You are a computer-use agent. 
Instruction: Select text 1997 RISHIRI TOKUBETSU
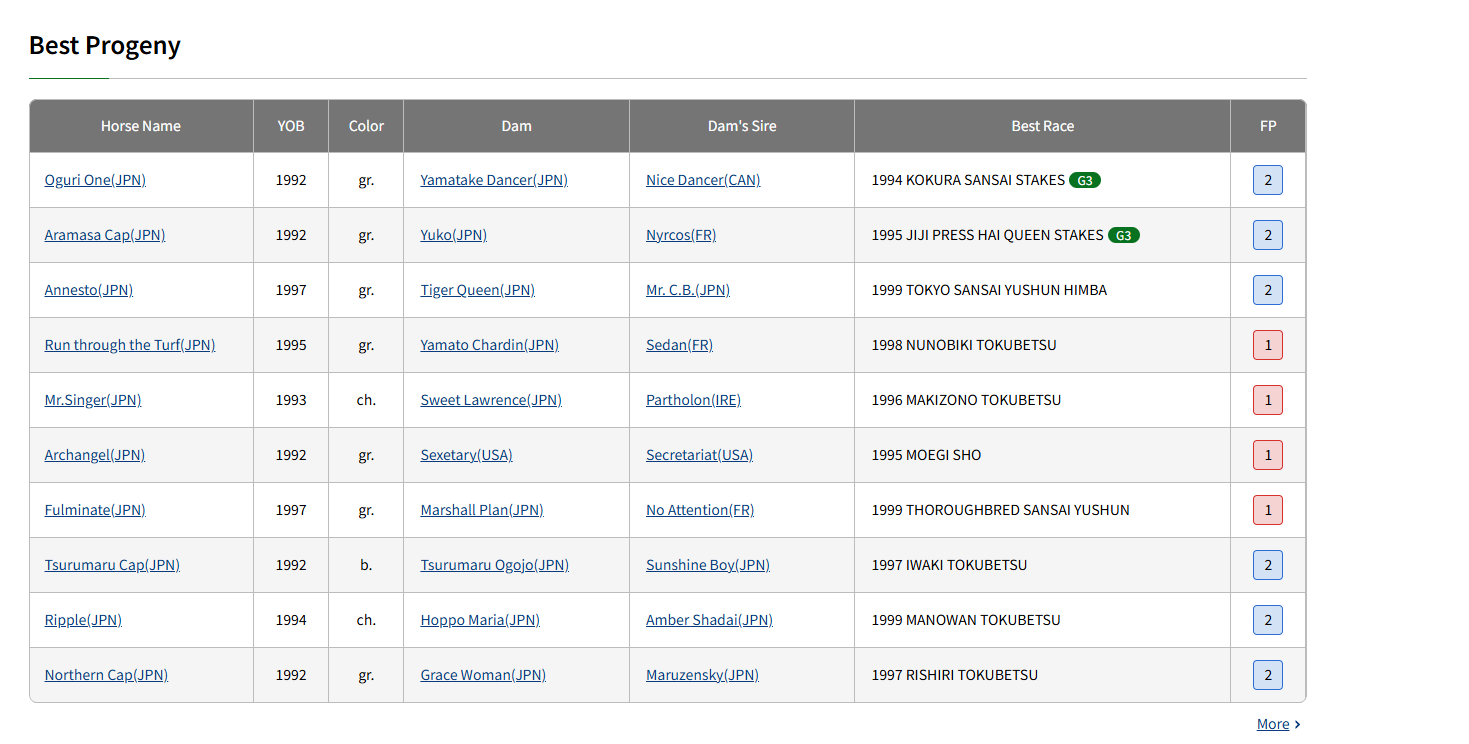pyautogui.click(x=955, y=675)
